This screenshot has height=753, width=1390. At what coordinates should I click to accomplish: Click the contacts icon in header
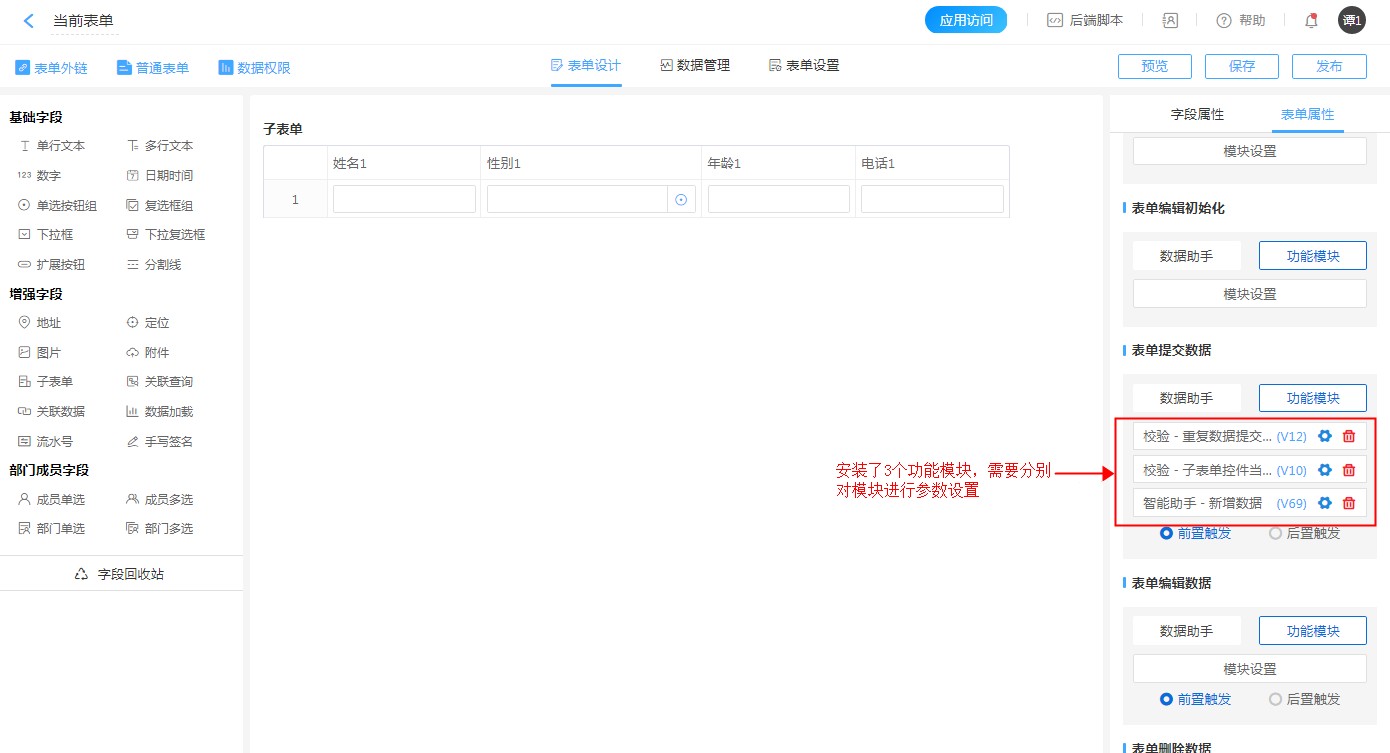1170,20
